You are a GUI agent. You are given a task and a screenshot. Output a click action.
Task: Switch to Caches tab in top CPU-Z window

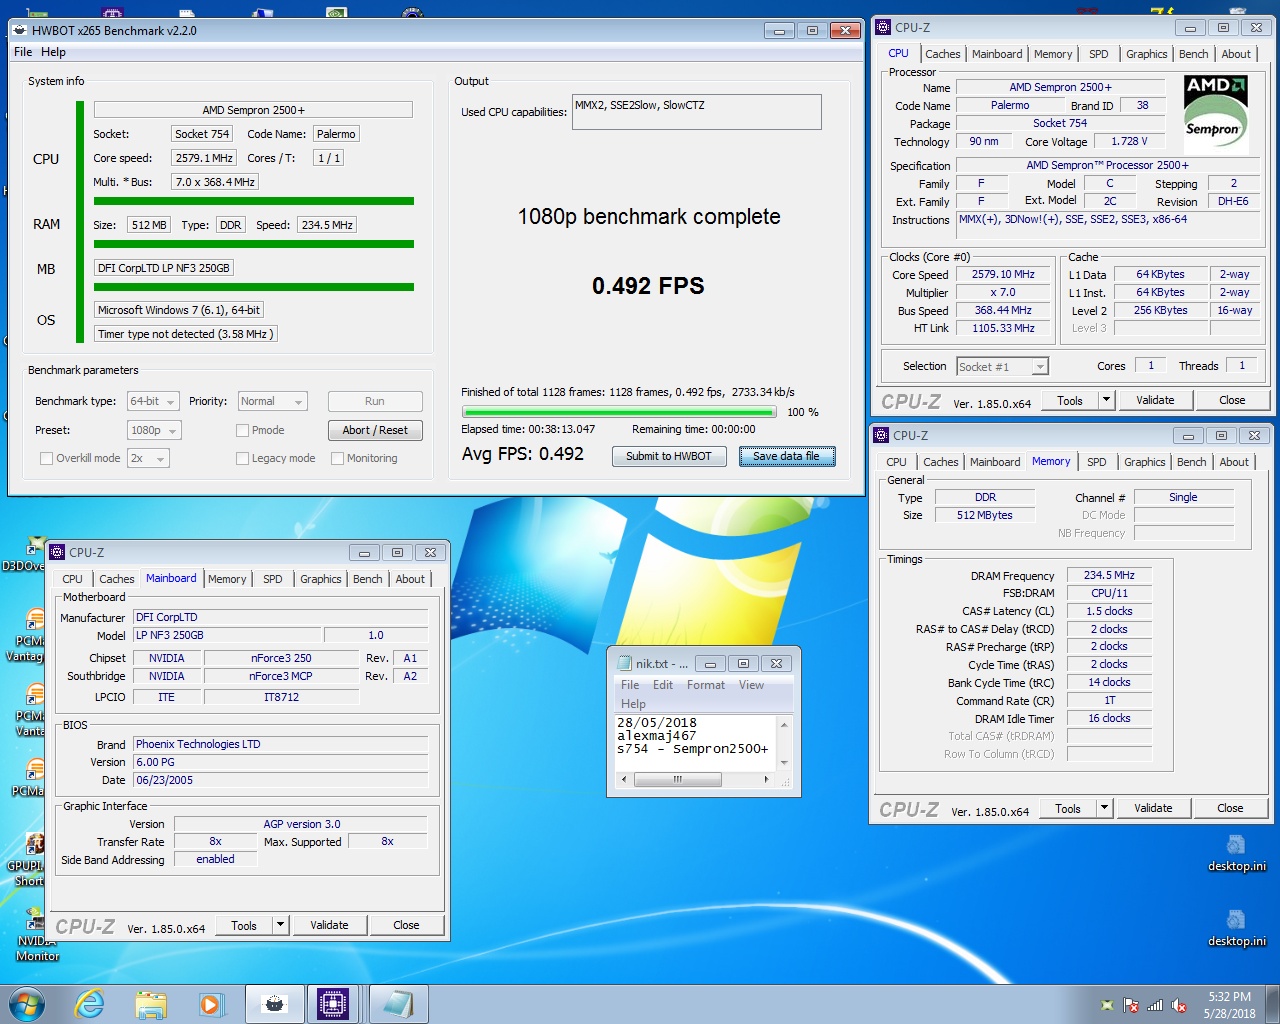click(x=942, y=54)
